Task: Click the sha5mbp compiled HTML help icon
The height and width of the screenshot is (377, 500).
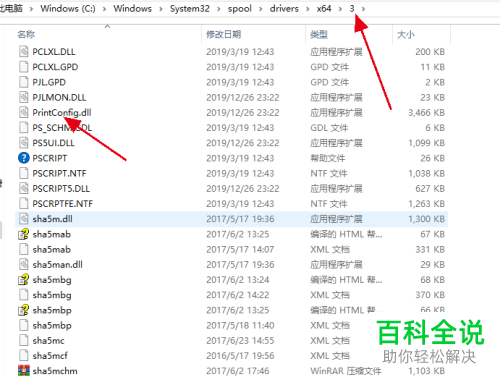Action: (x=24, y=310)
